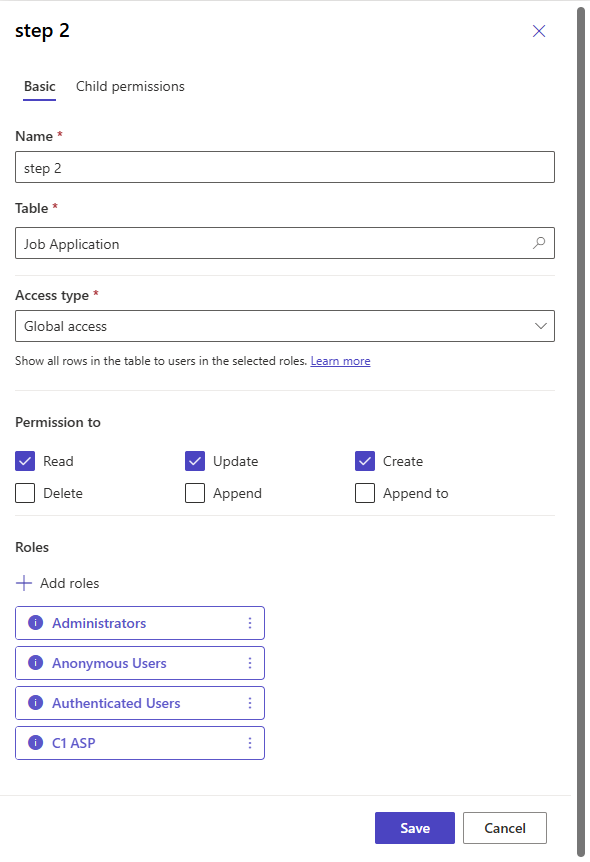Screen dimensions: 590x862
Task: Open more options for Authenticated Users role
Action: click(249, 702)
